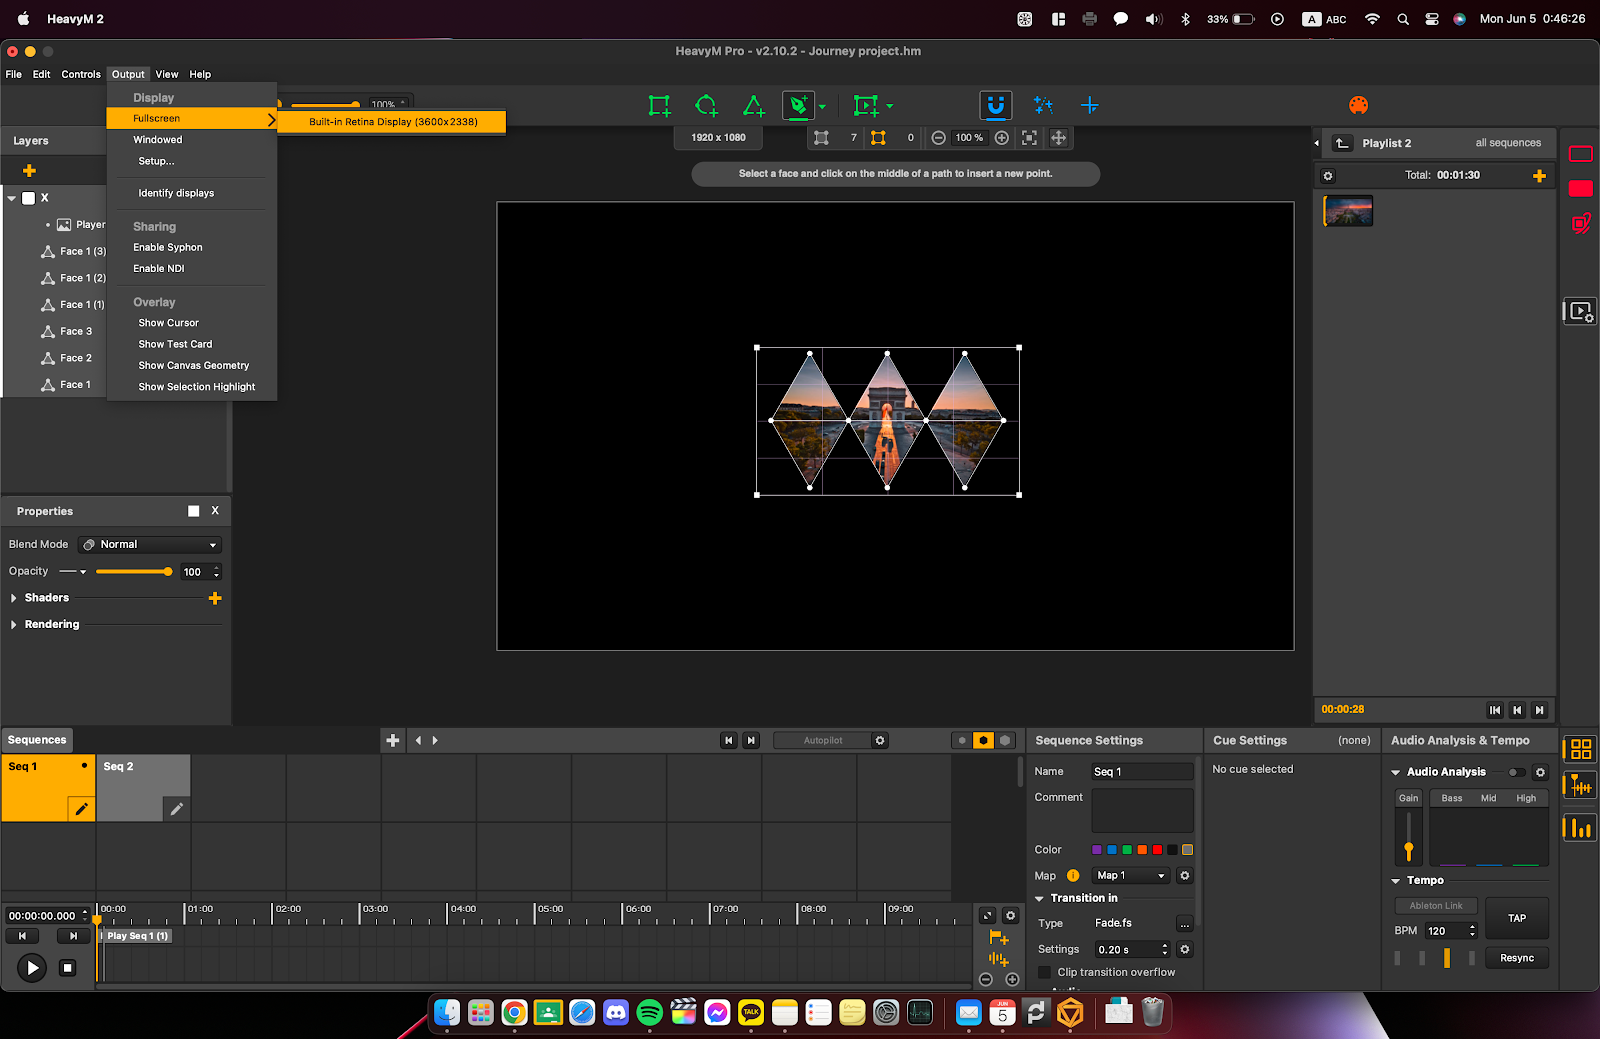
Task: Stop timeline playback
Action: point(68,968)
